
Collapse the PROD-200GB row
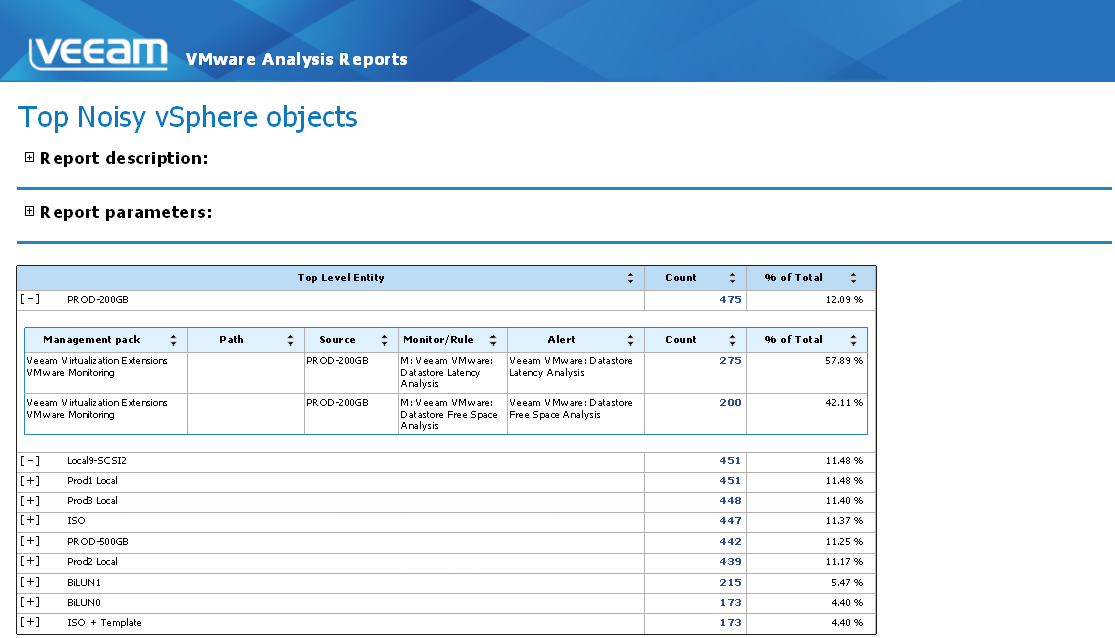[30, 299]
